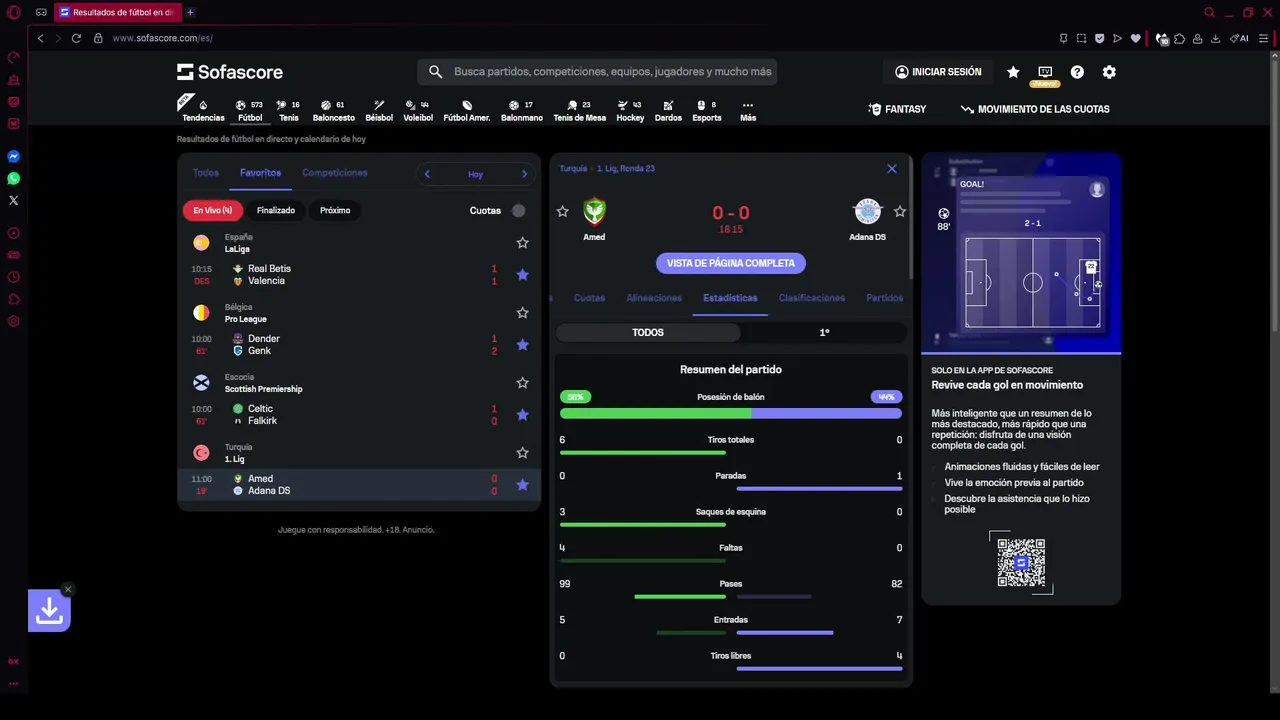Click the floating download arrow widget
1280x720 pixels.
pyautogui.click(x=49, y=611)
